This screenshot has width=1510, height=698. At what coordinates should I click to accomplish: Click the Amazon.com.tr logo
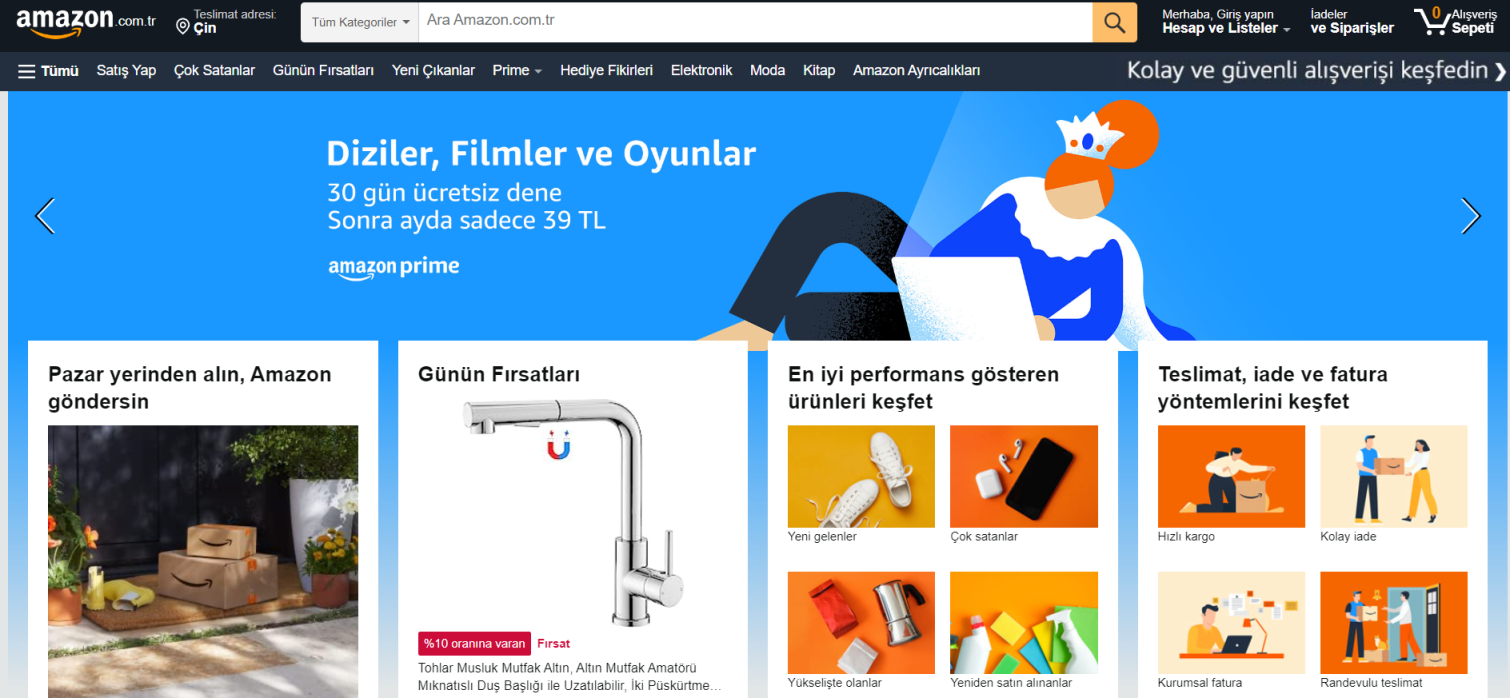tap(86, 22)
